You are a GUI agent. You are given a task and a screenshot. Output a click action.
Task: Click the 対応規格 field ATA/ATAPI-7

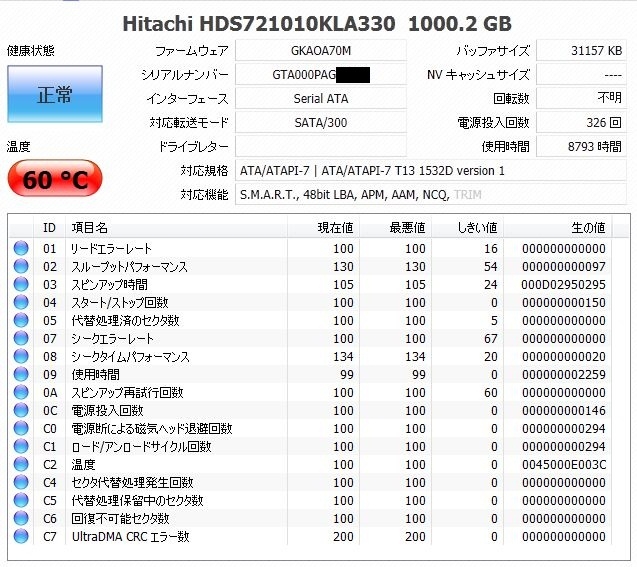(431, 171)
